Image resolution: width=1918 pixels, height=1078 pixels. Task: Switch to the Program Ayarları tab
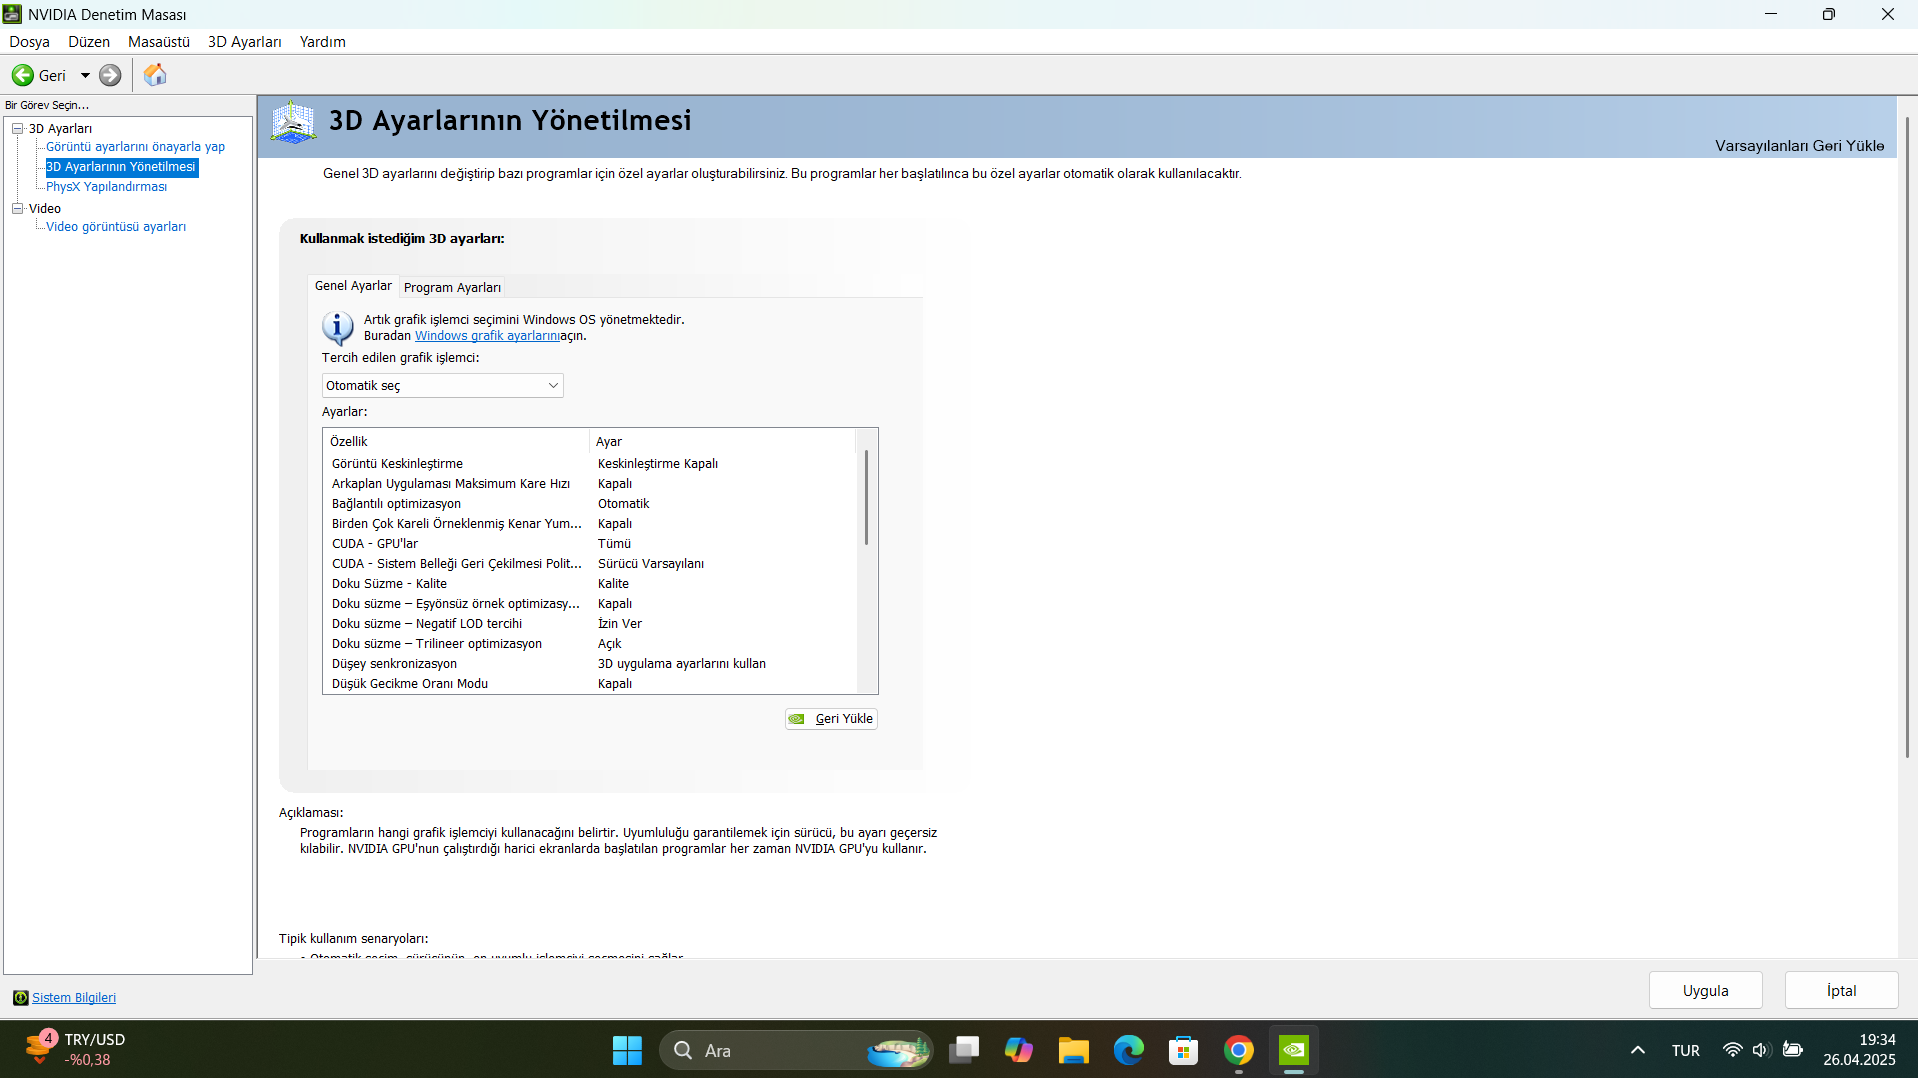click(x=452, y=288)
